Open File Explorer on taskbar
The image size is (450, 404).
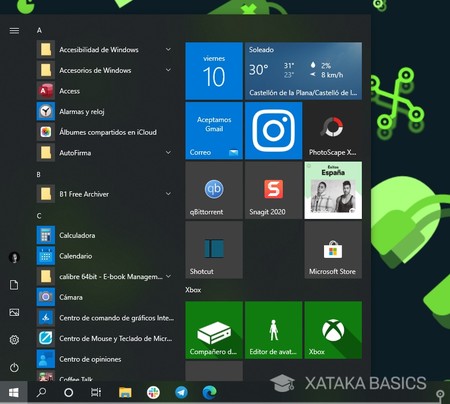click(x=125, y=392)
